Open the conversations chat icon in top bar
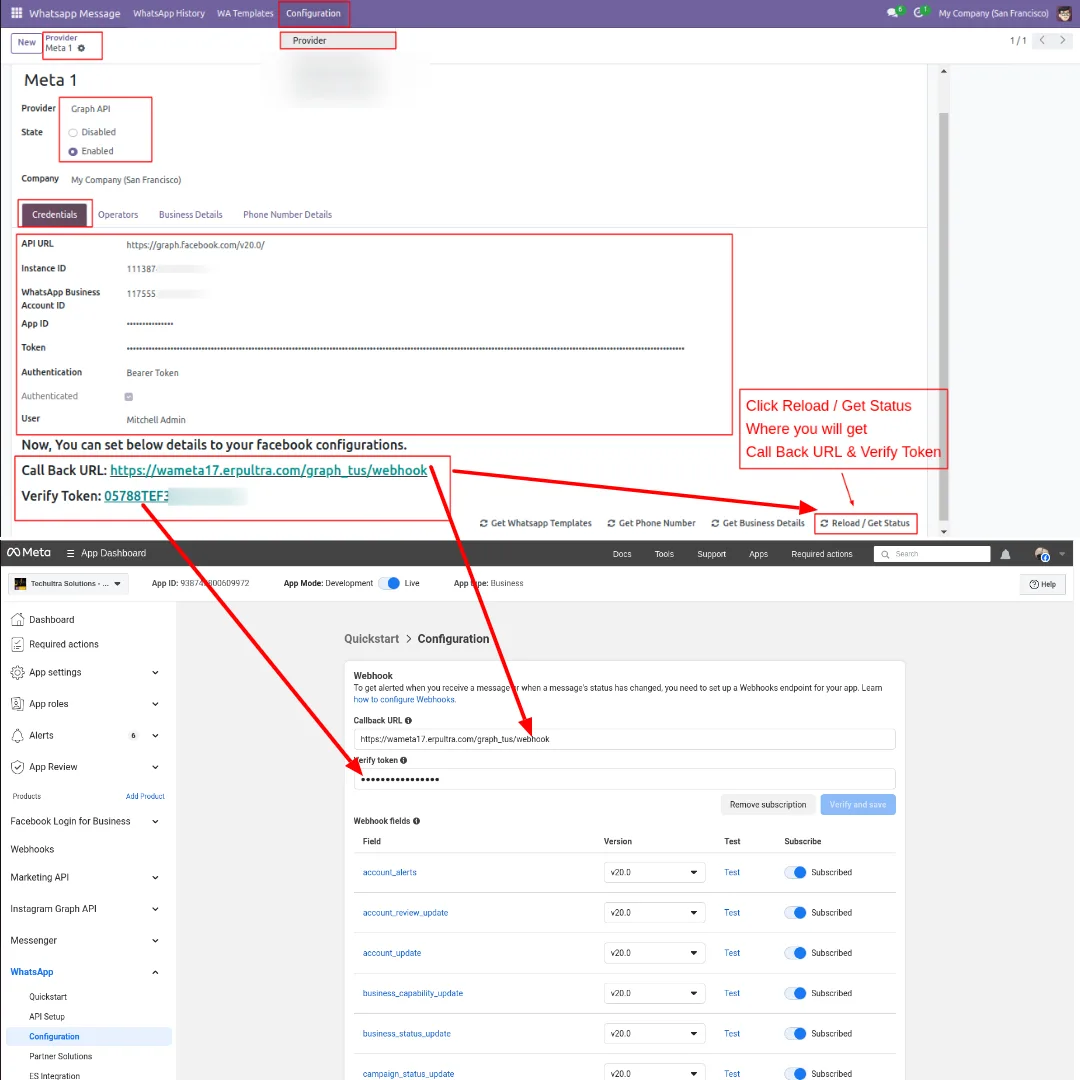The height and width of the screenshot is (1080, 1080). (893, 12)
